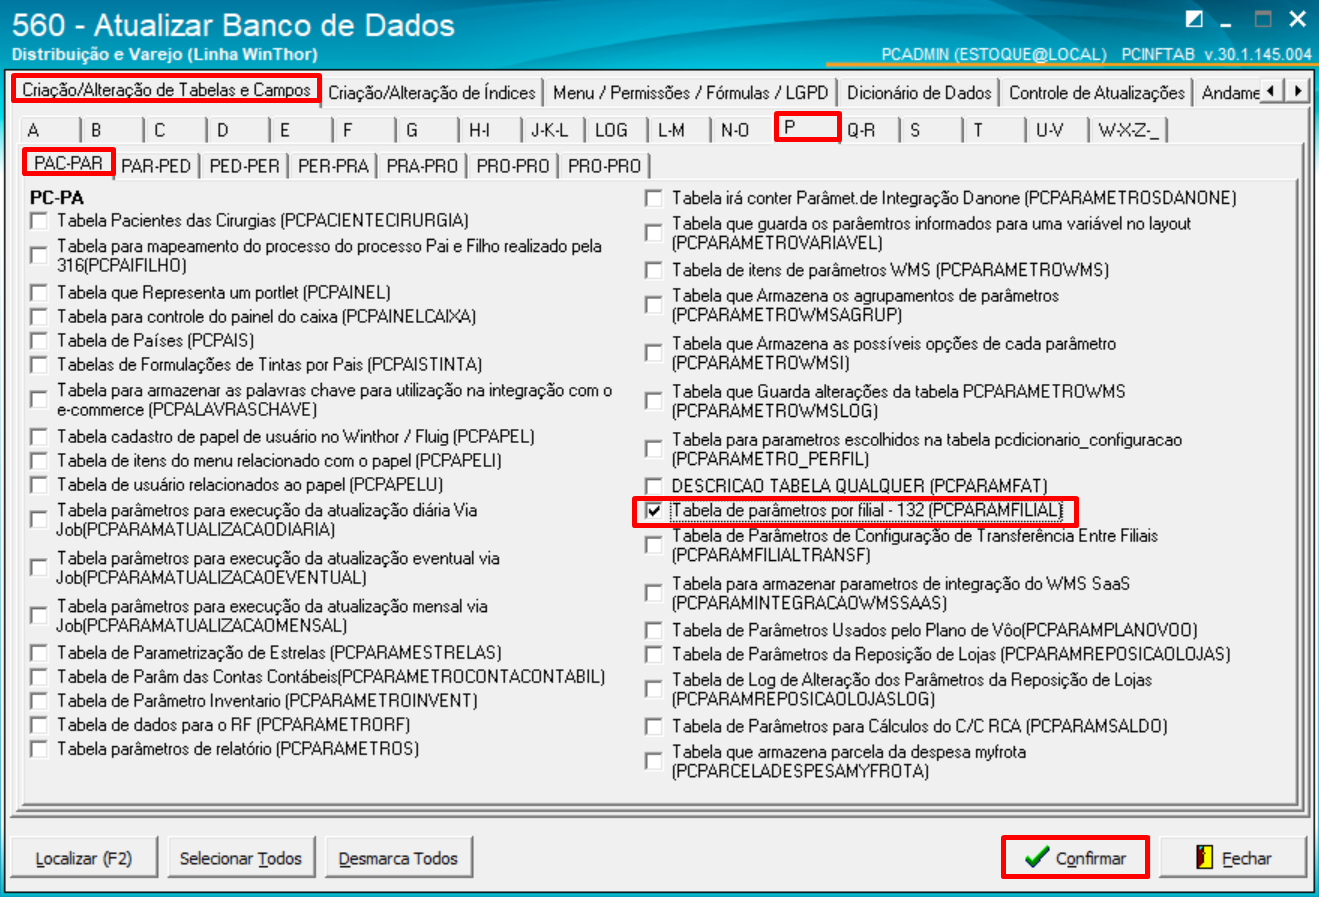Open the W-X-Z-_ letter tab
The width and height of the screenshot is (1319, 897).
(1129, 130)
